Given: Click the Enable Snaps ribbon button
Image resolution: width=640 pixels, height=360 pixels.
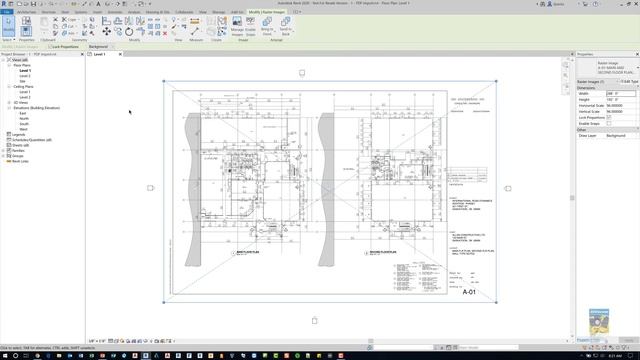Looking at the screenshot, I should (250, 27).
